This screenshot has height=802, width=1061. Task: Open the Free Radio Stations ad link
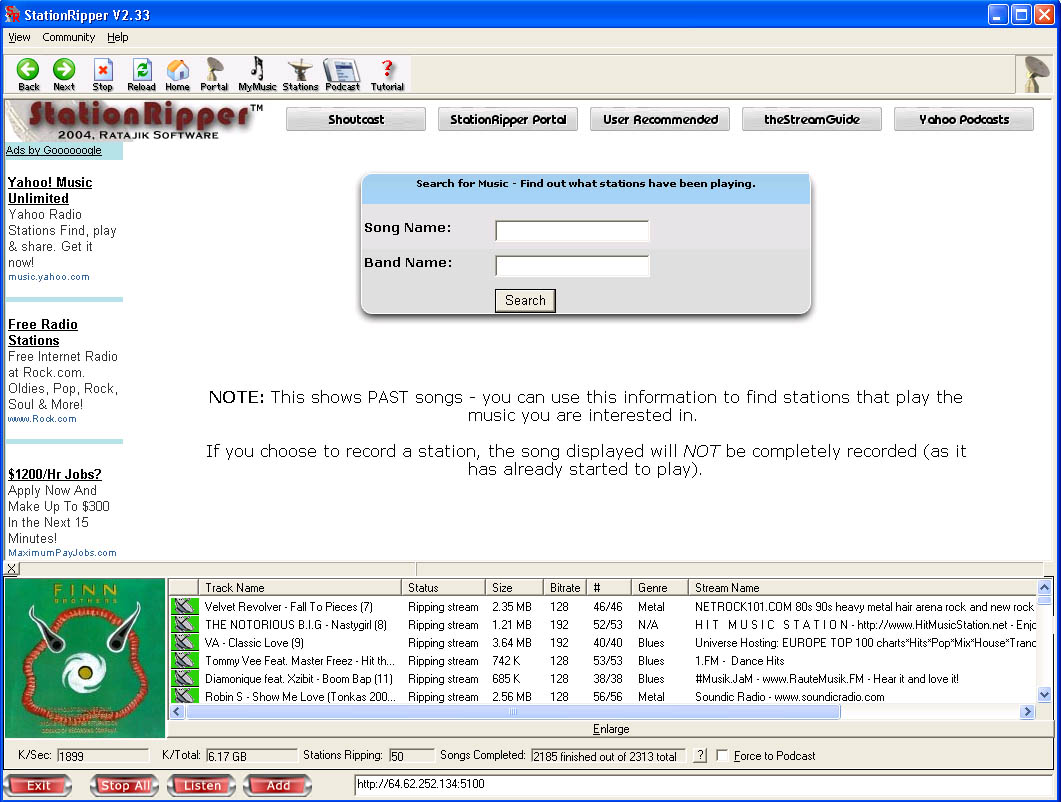coord(43,332)
